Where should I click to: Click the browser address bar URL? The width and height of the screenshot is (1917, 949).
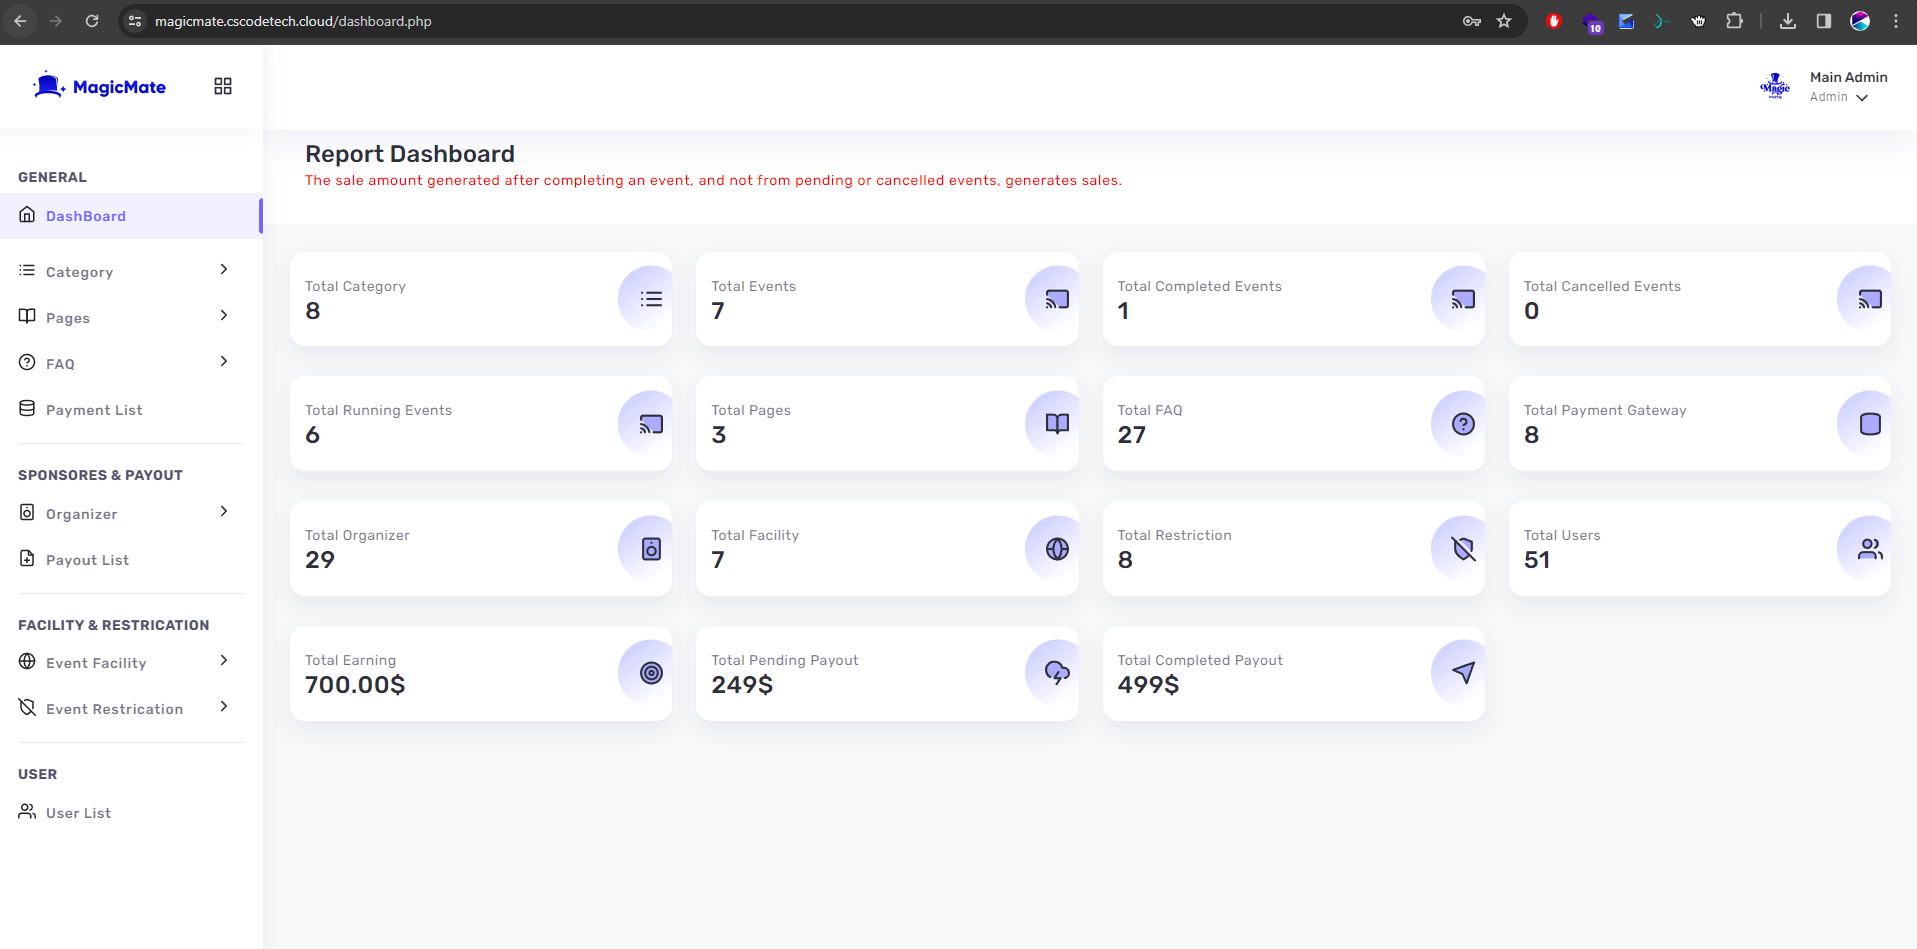coord(293,21)
